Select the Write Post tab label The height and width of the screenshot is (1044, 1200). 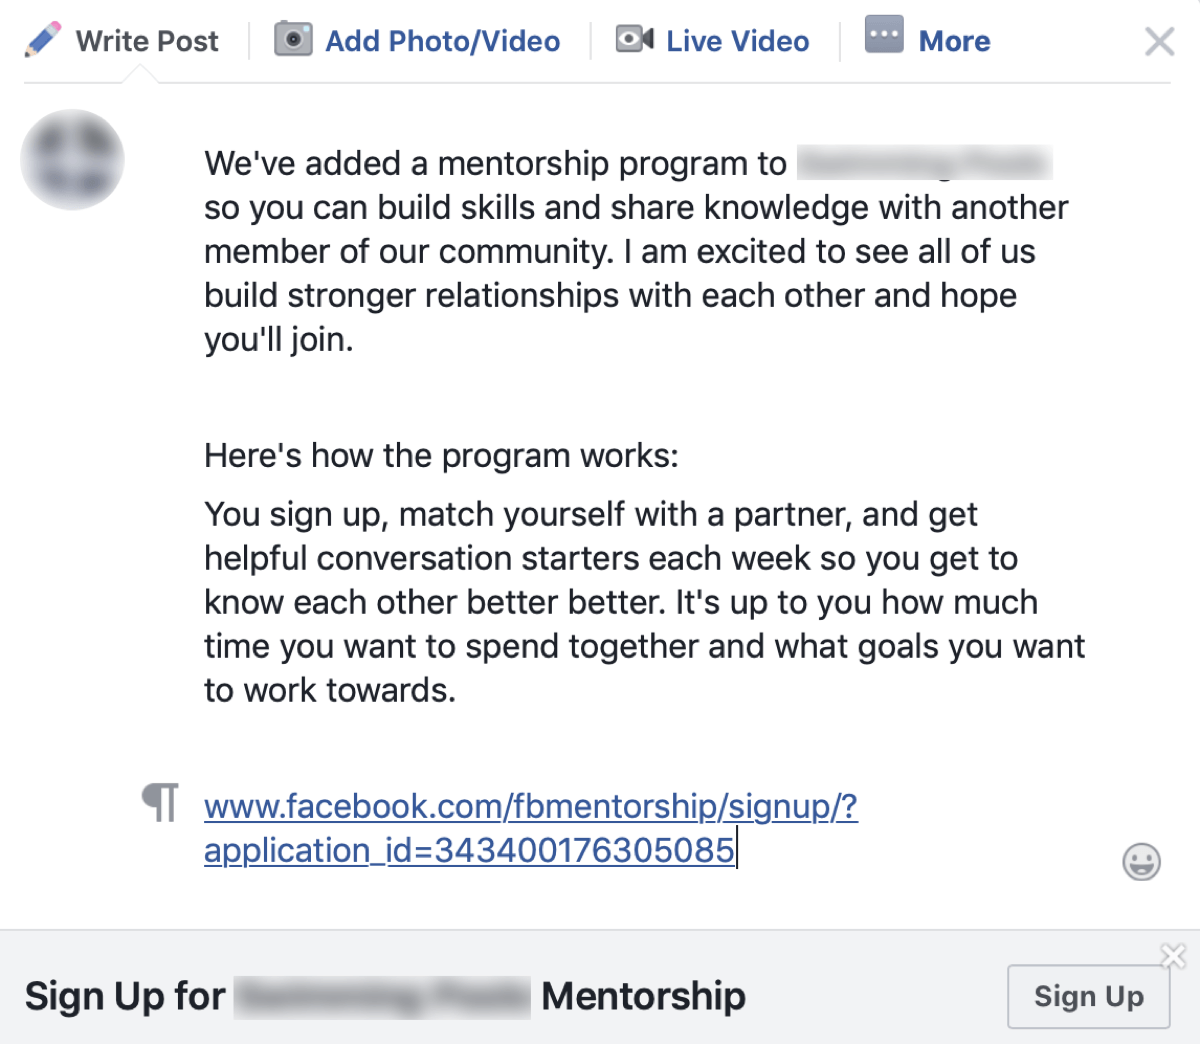click(147, 41)
